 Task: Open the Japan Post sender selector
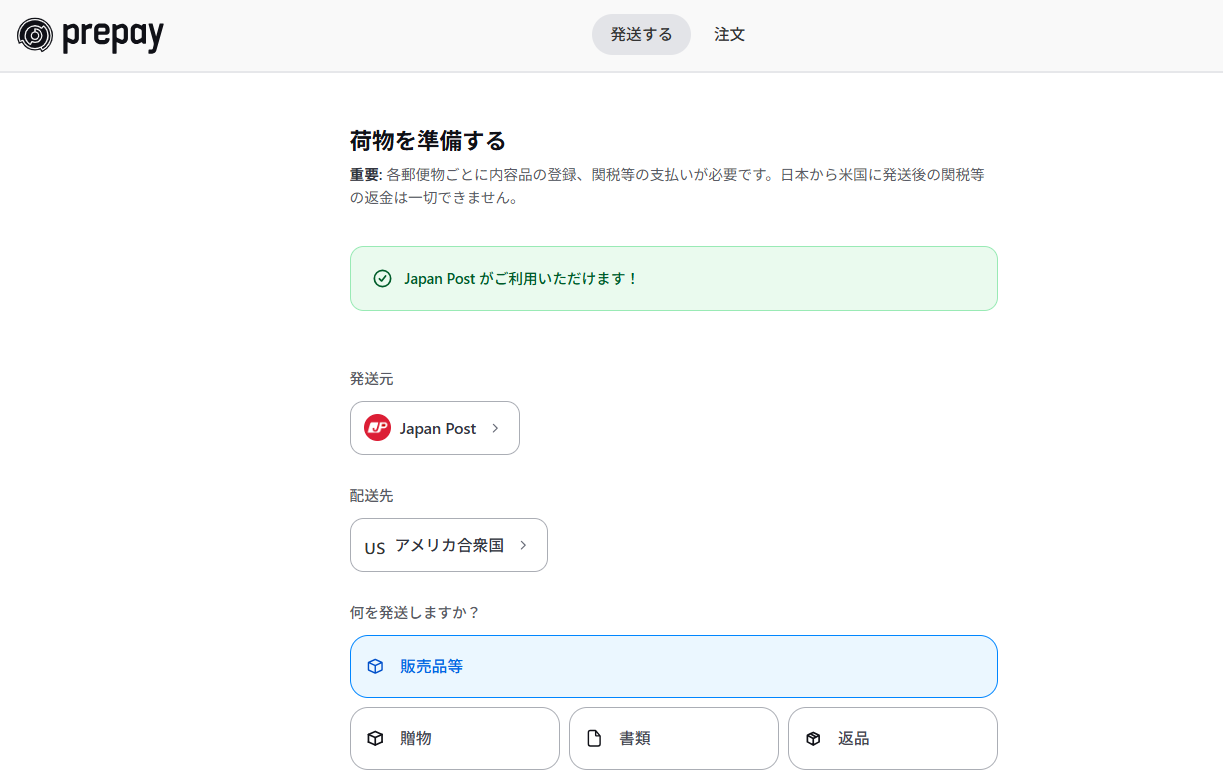435,428
